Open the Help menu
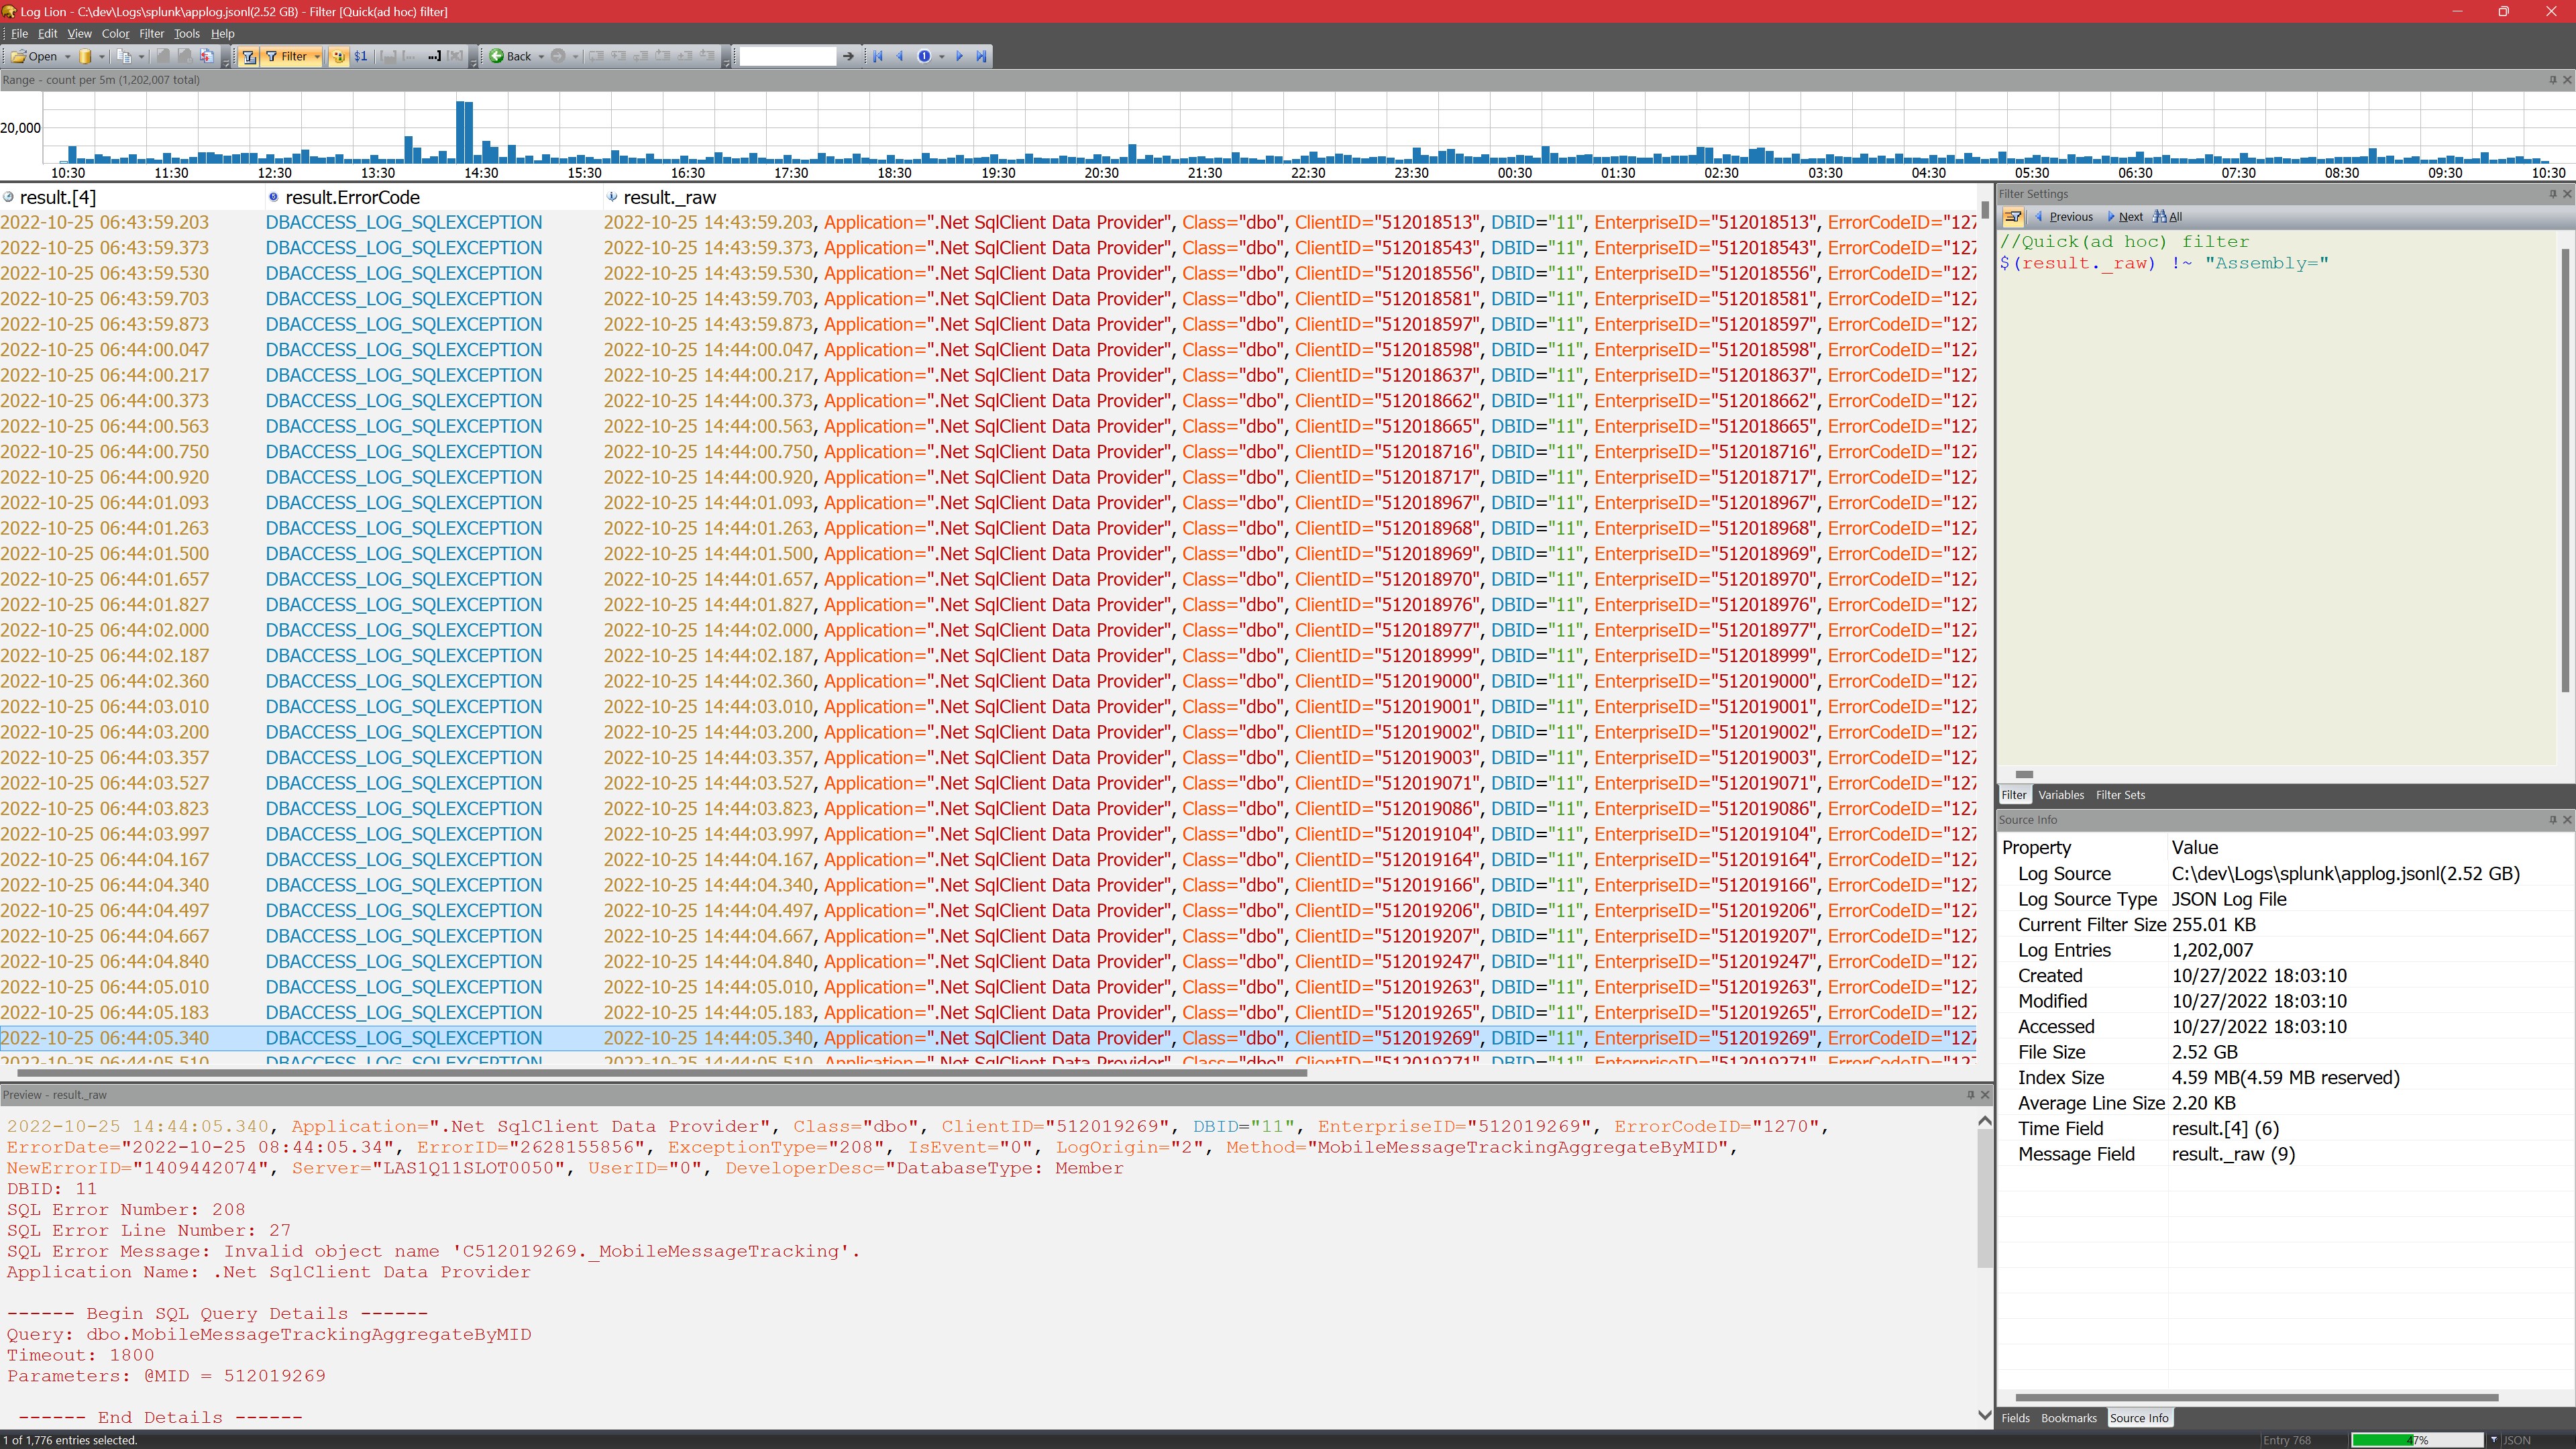 [x=222, y=33]
